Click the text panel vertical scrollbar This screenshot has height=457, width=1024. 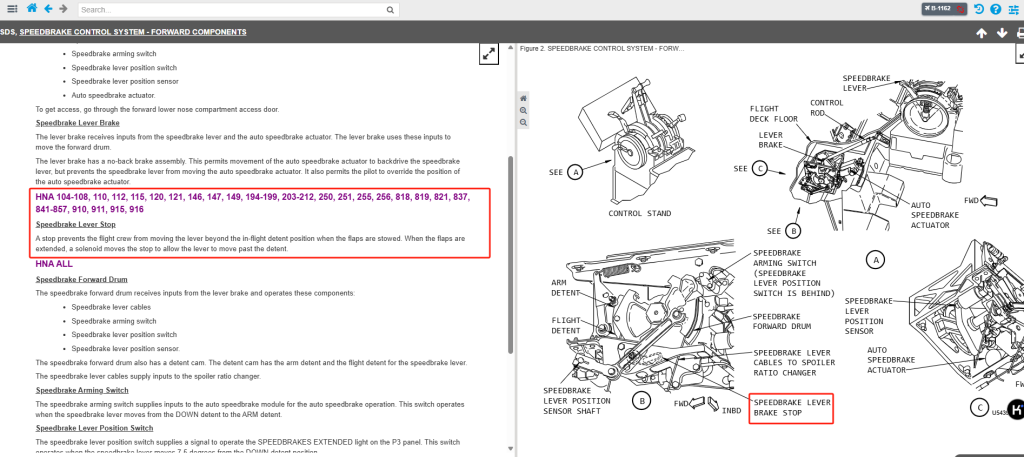510,255
